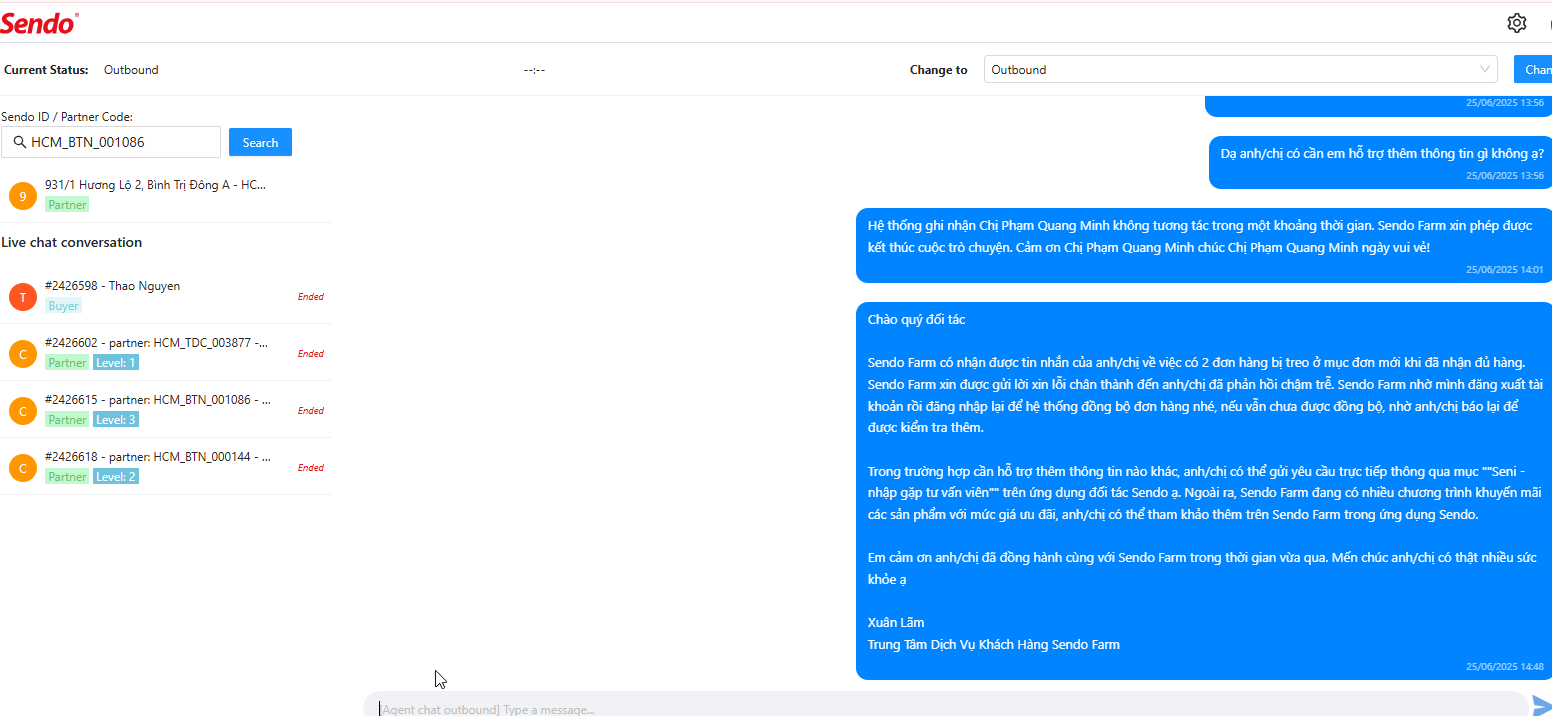Click Ended status of Thao Nguyen conversation
The image size is (1552, 716).
pyautogui.click(x=311, y=297)
